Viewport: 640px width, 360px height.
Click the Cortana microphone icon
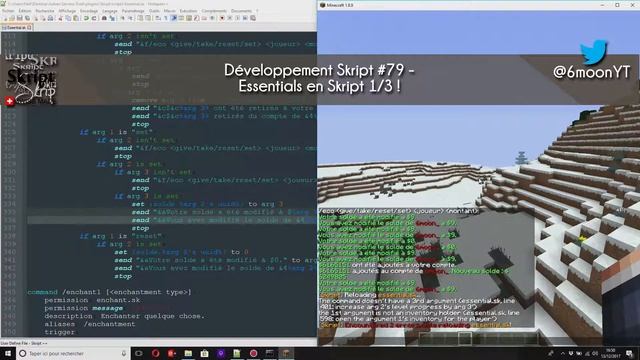(124, 353)
